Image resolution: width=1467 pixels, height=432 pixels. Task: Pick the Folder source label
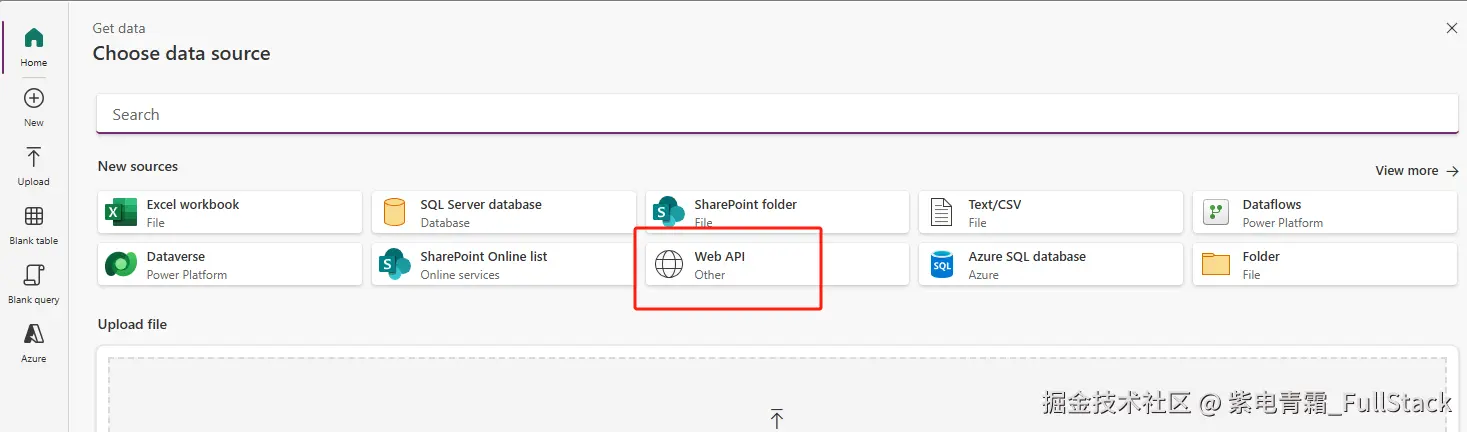tap(1261, 256)
